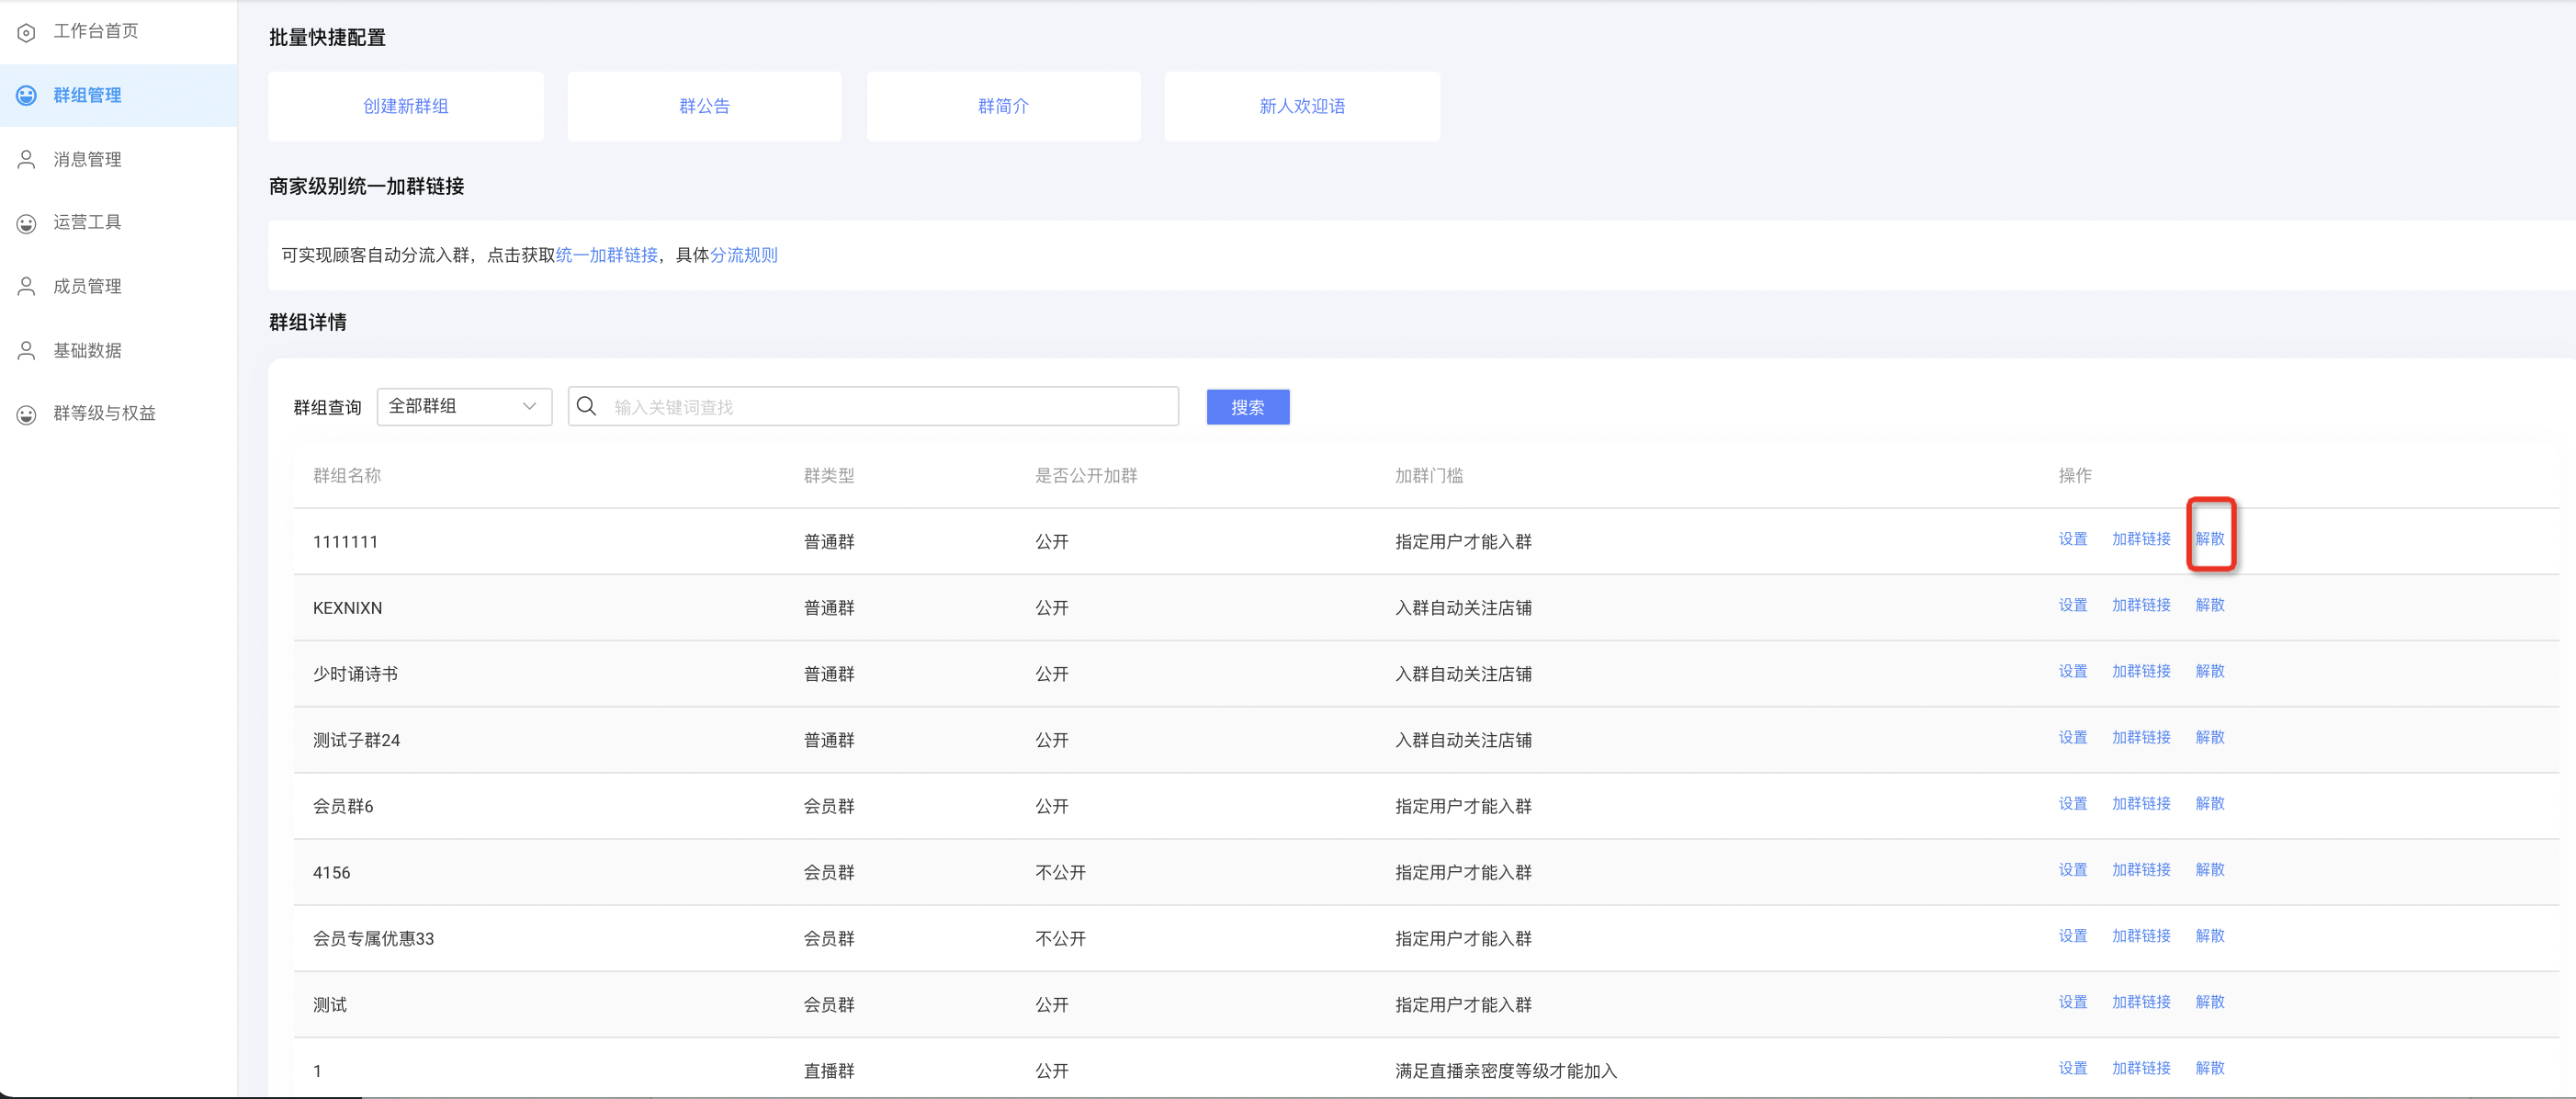
Task: Expand the 全部群组 dropdown
Action: coord(464,406)
